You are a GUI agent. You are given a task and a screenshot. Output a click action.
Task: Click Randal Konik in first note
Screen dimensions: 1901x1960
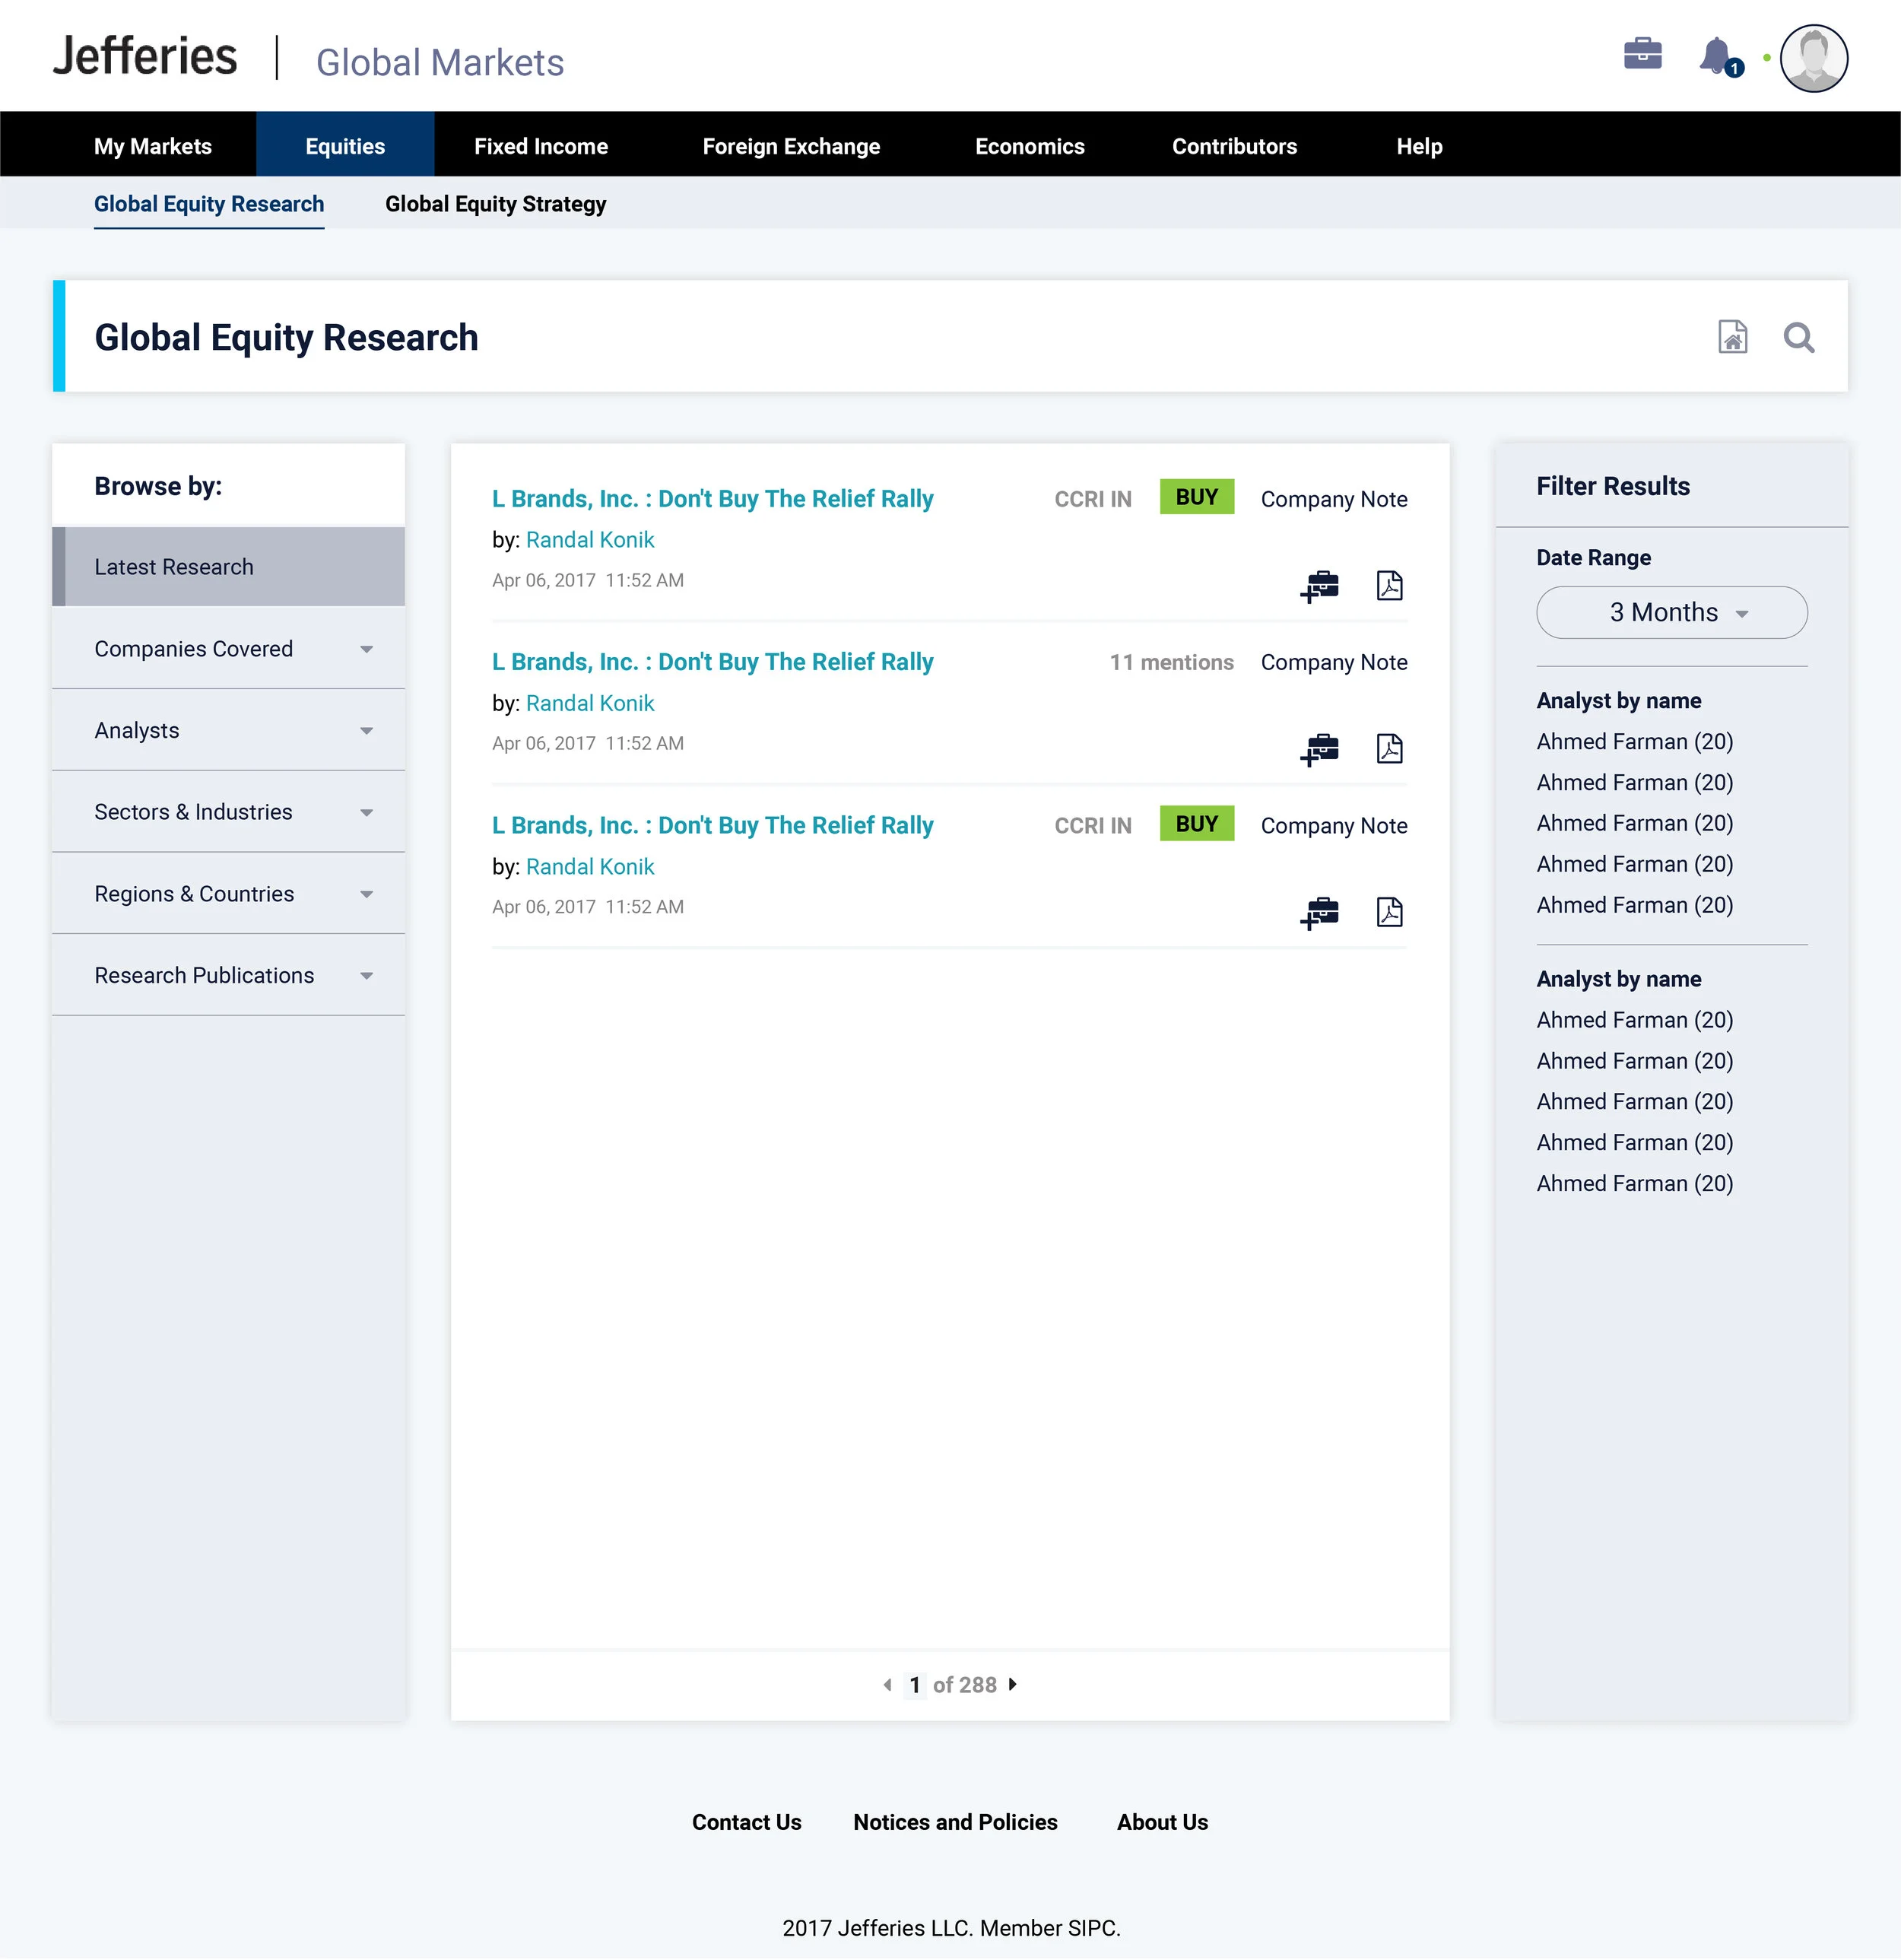coord(590,540)
